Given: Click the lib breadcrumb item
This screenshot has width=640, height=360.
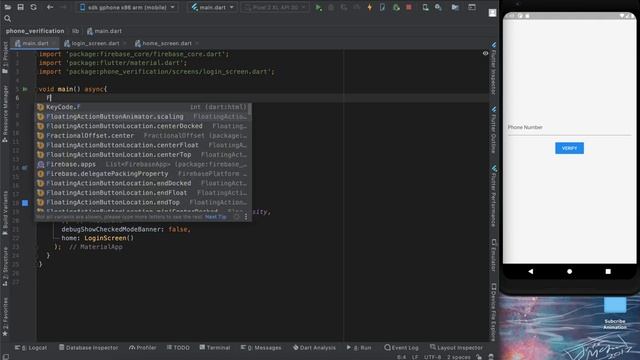Looking at the screenshot, I should click(76, 31).
